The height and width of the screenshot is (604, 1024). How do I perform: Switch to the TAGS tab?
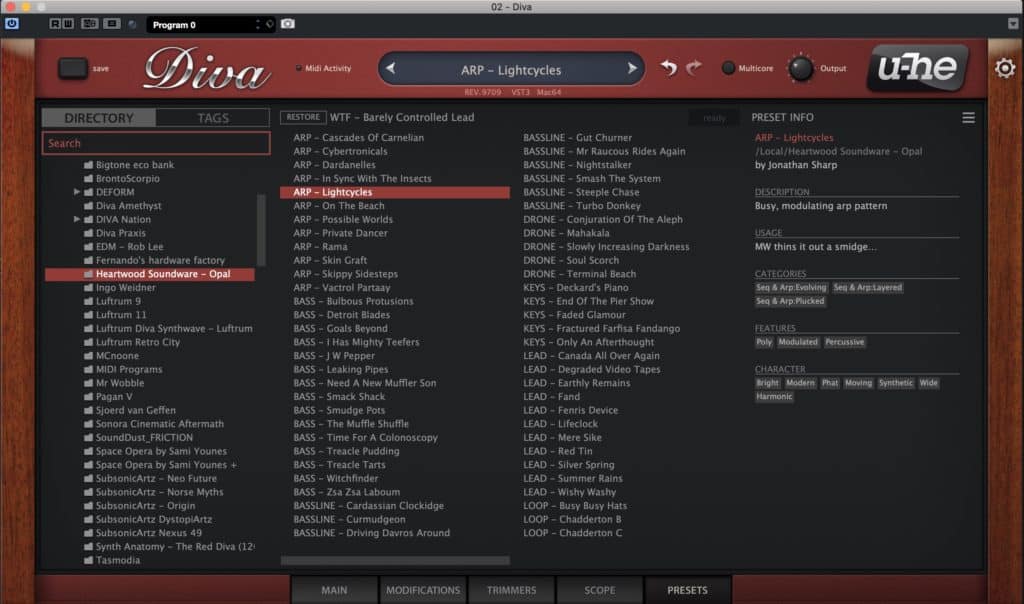point(213,118)
